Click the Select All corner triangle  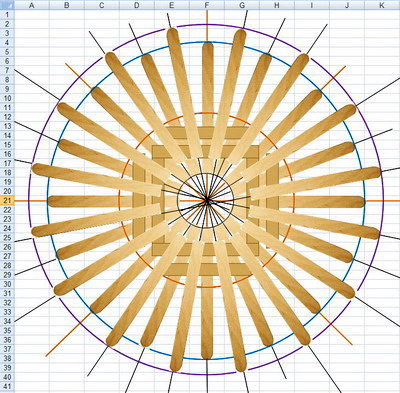tap(7, 5)
